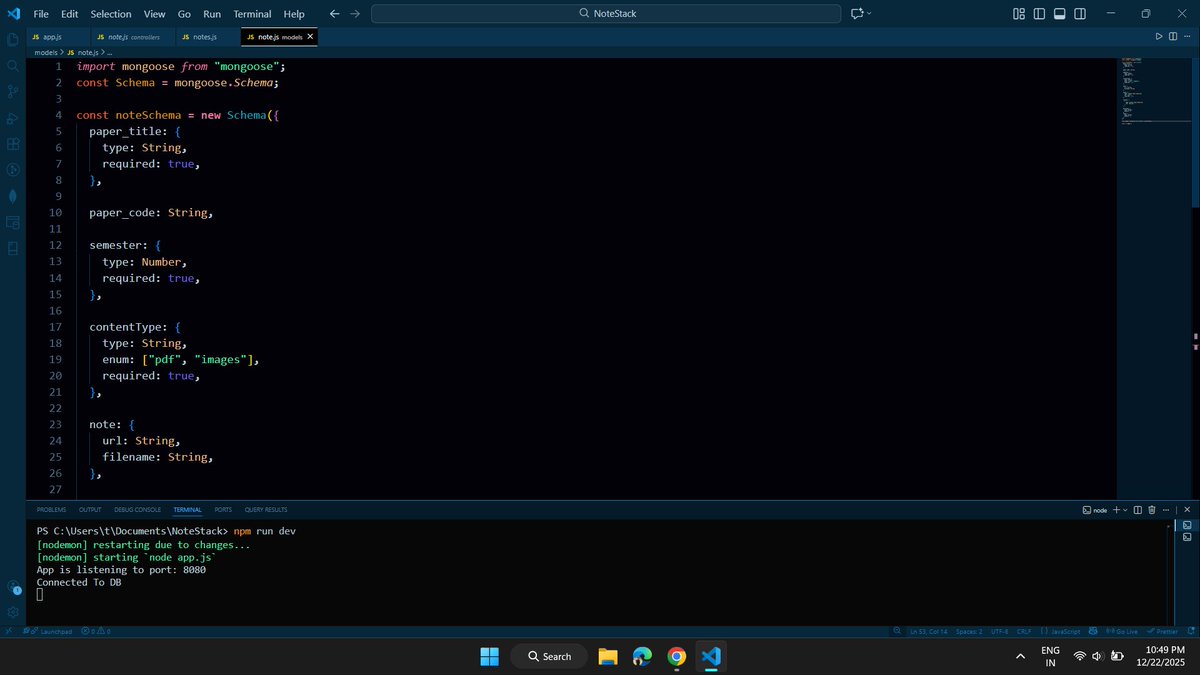1200x675 pixels.
Task: Open editor More Actions ellipsis
Action: click(x=1187, y=36)
